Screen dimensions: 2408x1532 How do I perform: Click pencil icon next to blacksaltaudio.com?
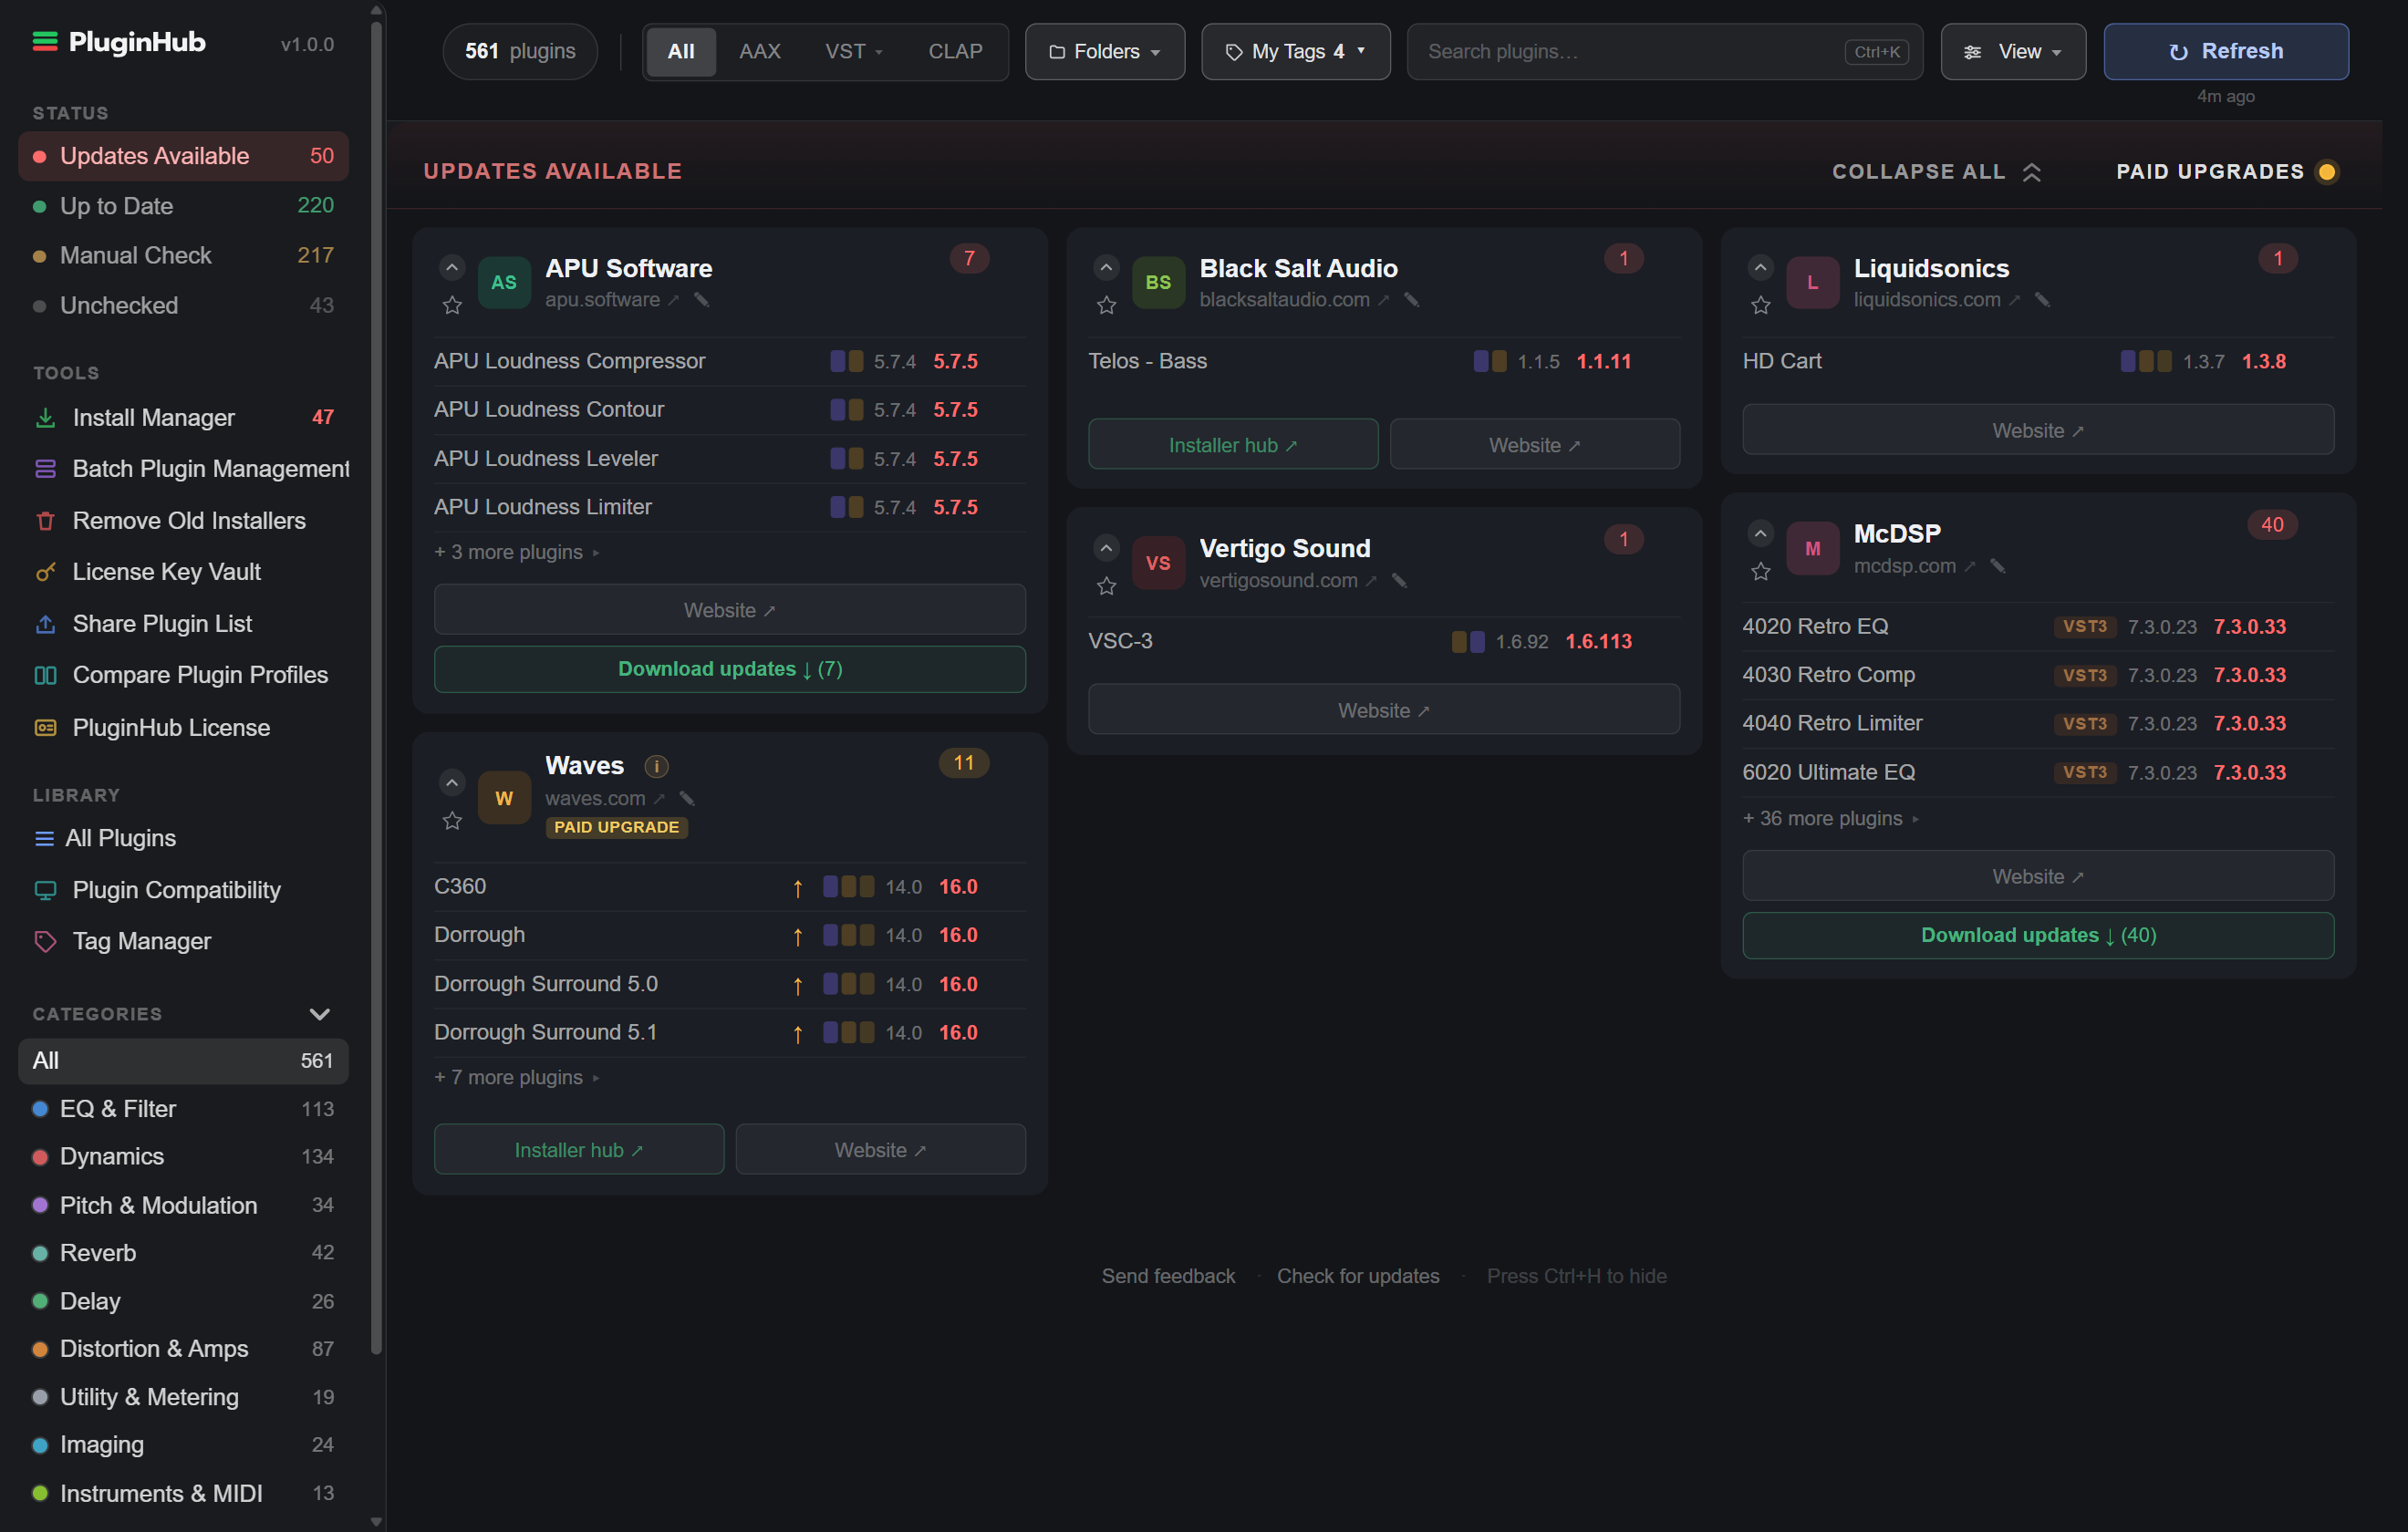coord(1412,300)
